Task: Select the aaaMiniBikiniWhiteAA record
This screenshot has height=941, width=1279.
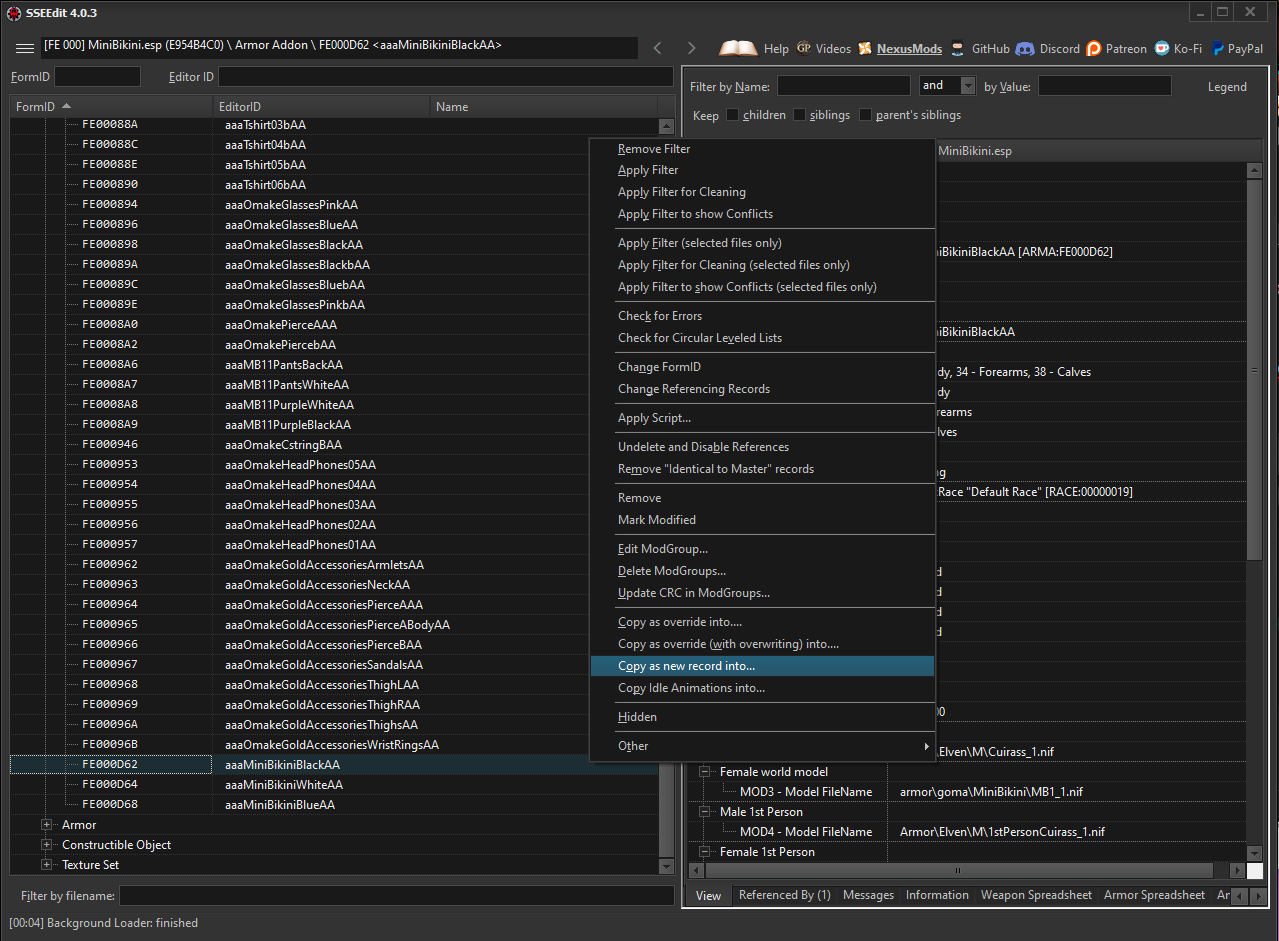Action: tap(283, 785)
